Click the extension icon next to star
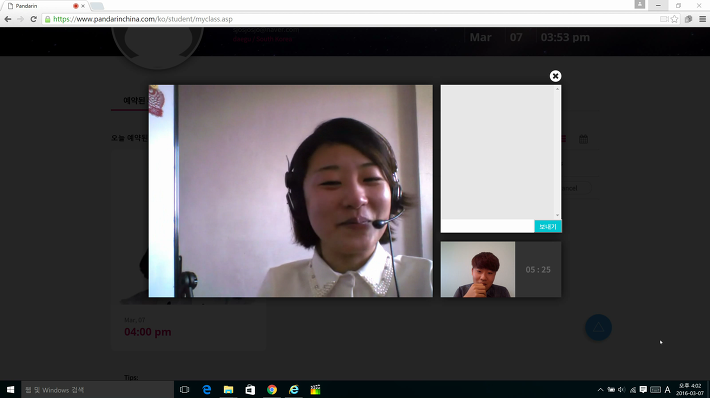 [x=688, y=19]
